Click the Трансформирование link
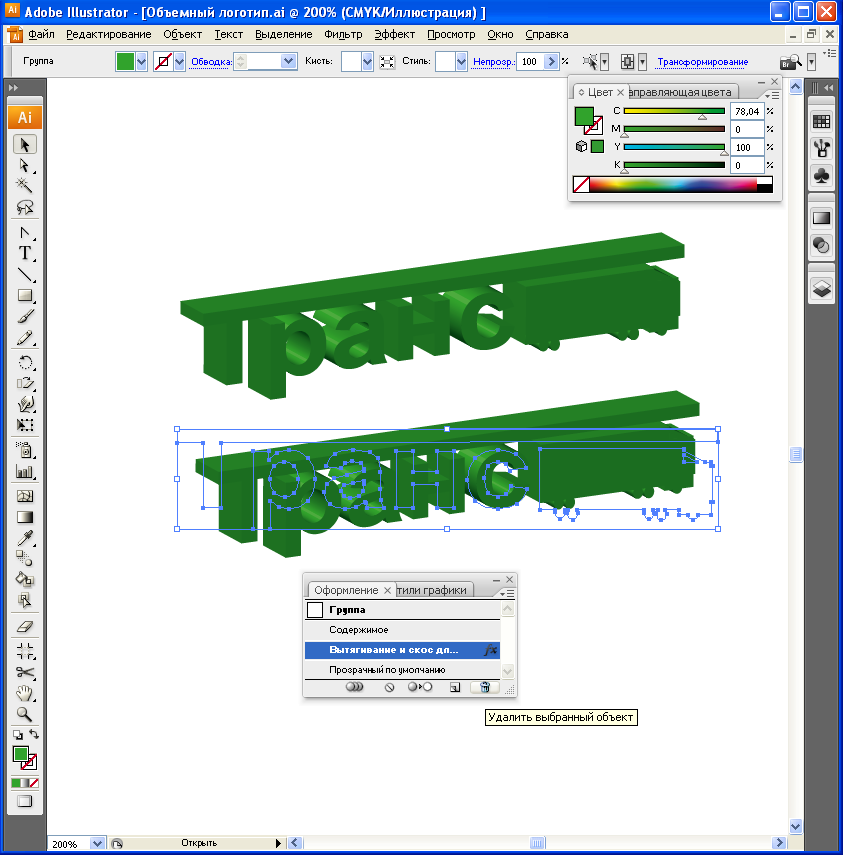This screenshot has width=843, height=855. [702, 62]
